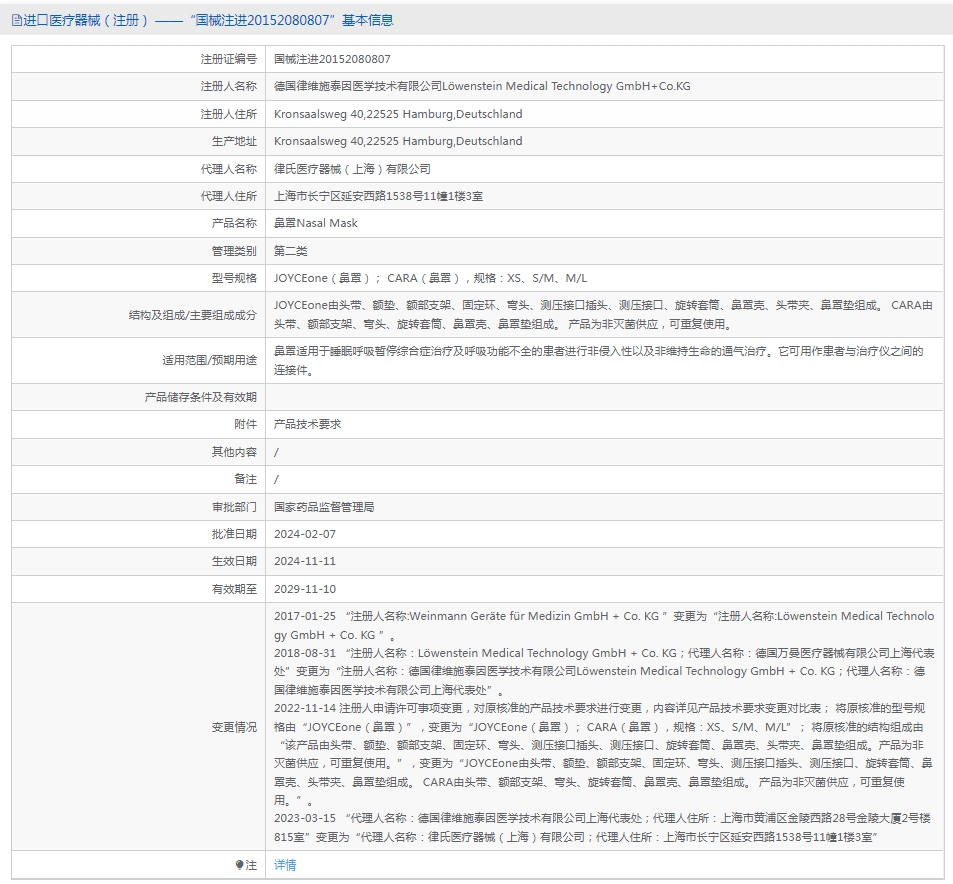The width and height of the screenshot is (953, 884).
Task: Click the 管理类别 label
Action: coord(234,251)
